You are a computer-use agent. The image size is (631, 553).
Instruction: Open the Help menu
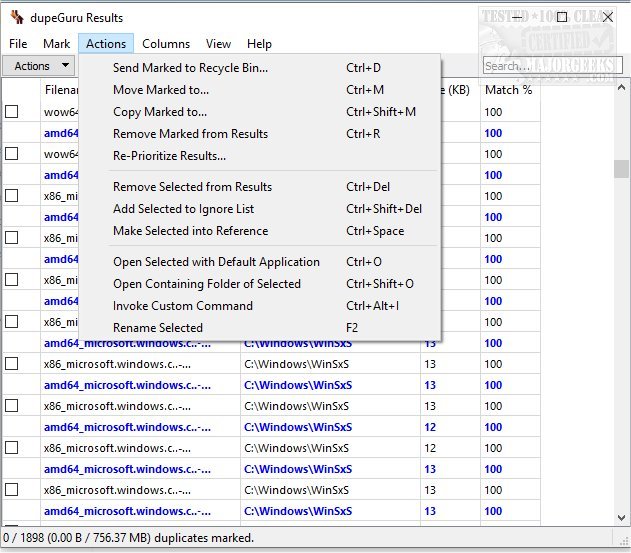259,44
